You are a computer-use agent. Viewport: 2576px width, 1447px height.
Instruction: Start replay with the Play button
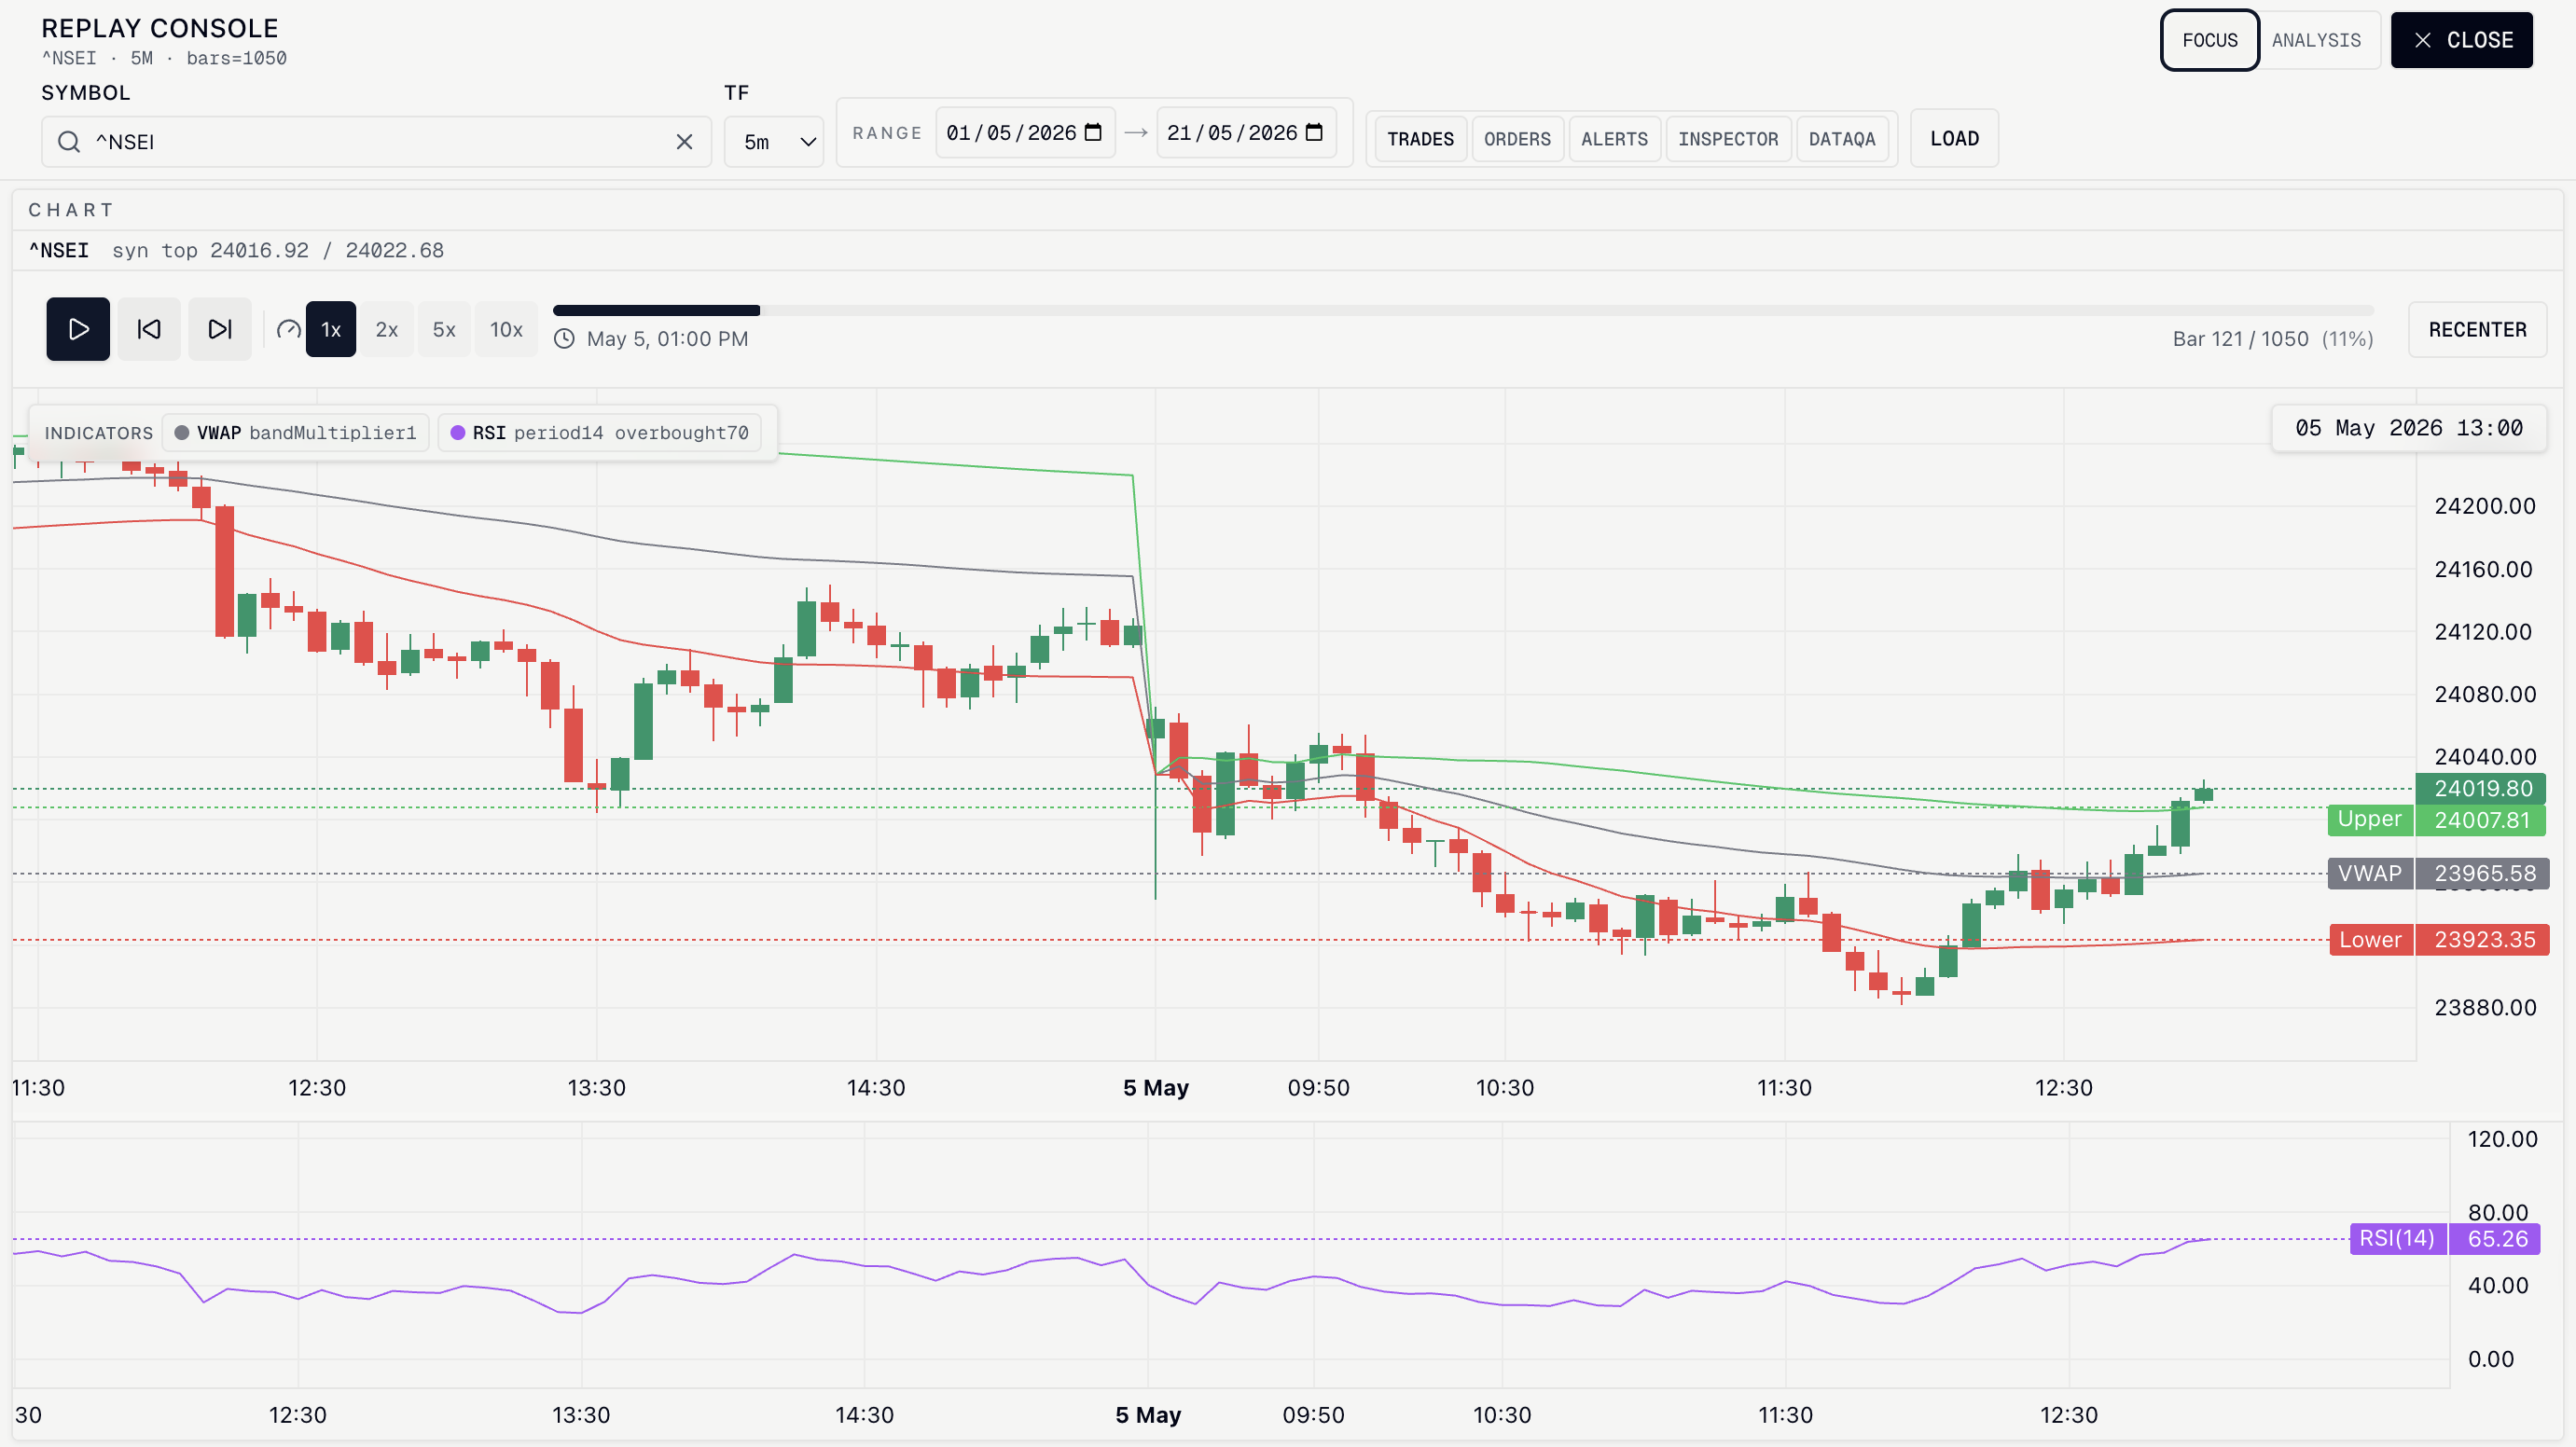tap(78, 329)
